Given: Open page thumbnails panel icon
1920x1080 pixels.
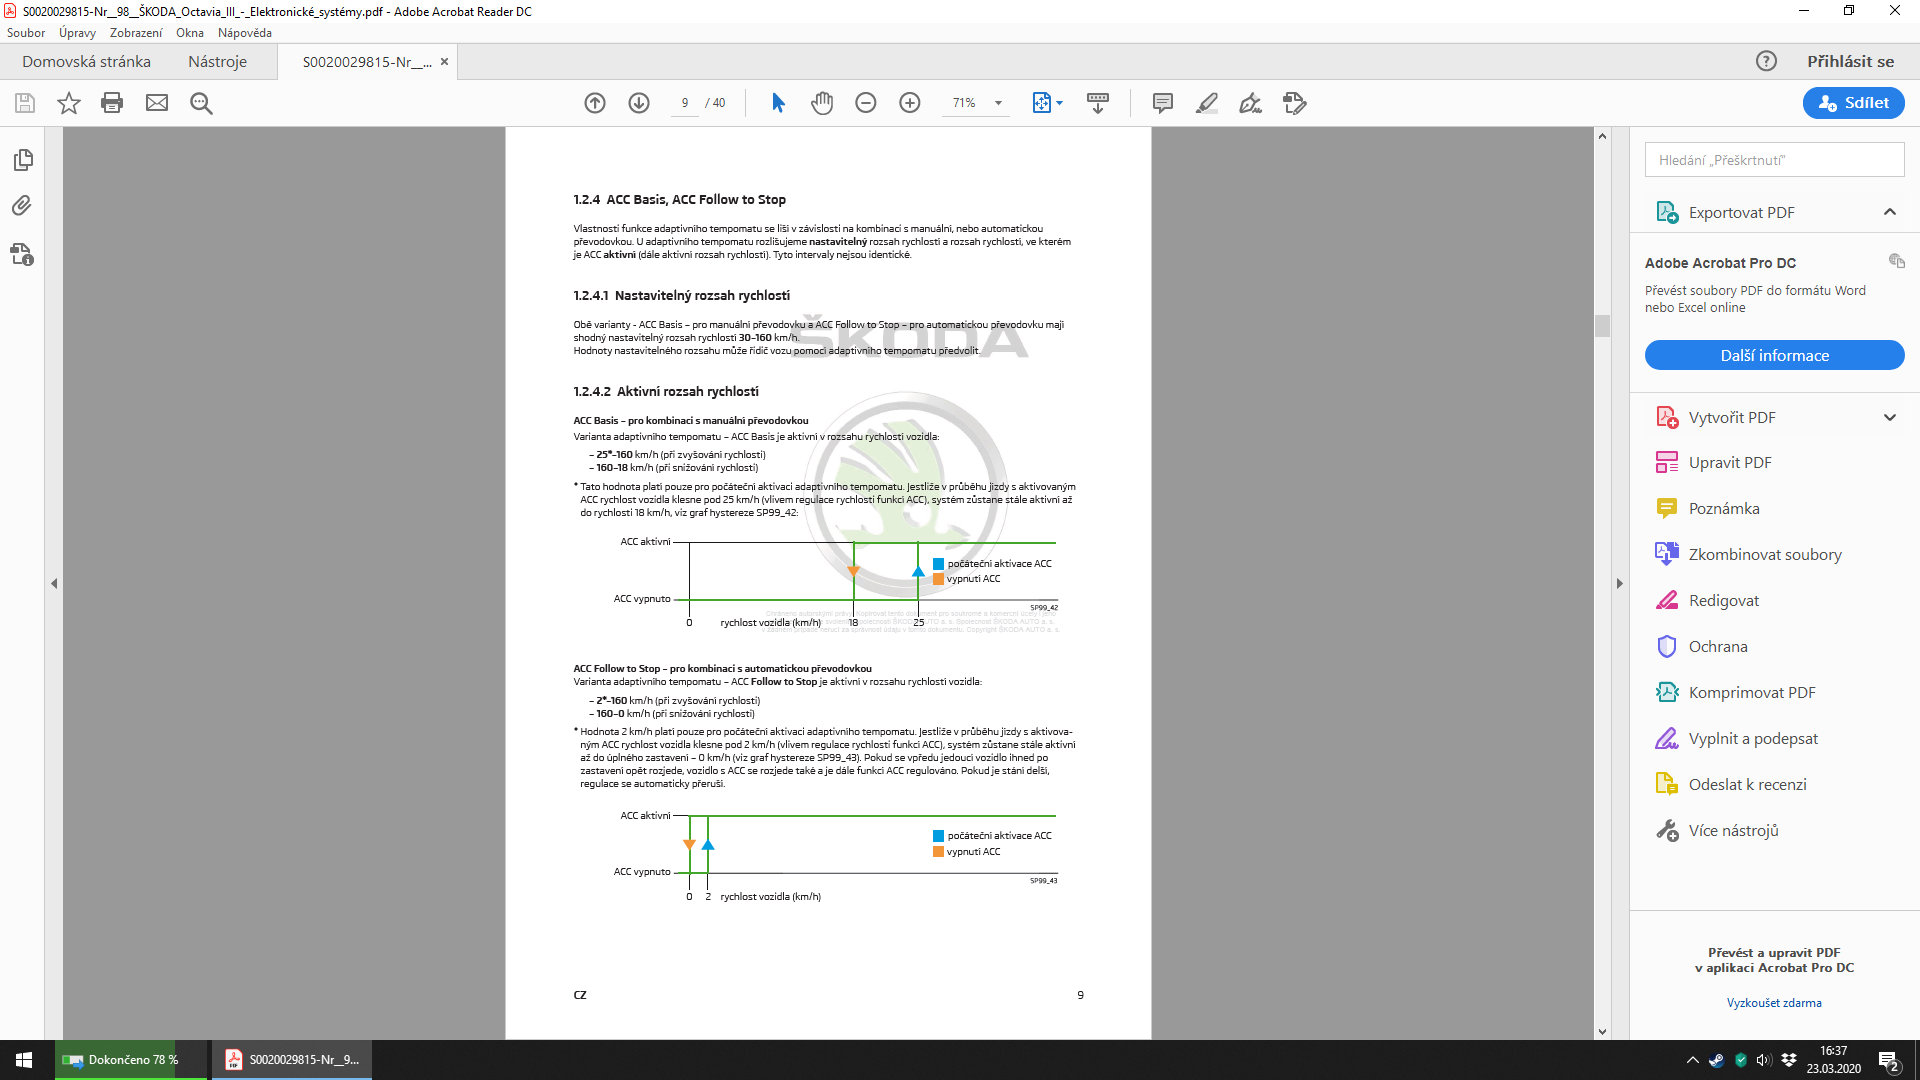Looking at the screenshot, I should pos(23,160).
